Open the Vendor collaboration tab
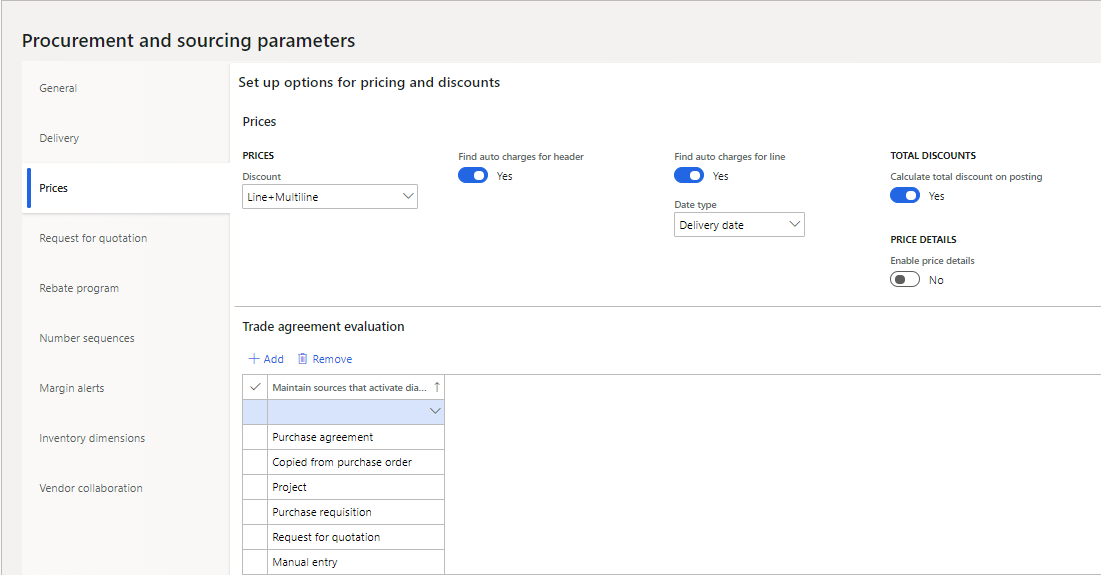 [x=91, y=488]
